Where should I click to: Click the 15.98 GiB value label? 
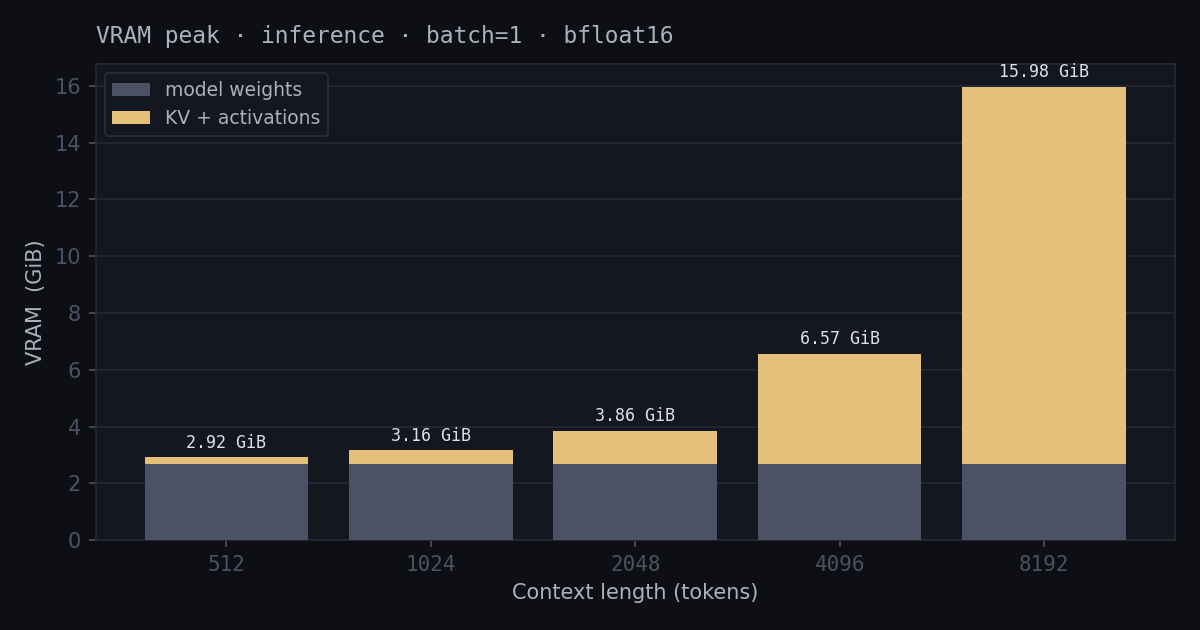coord(1043,72)
